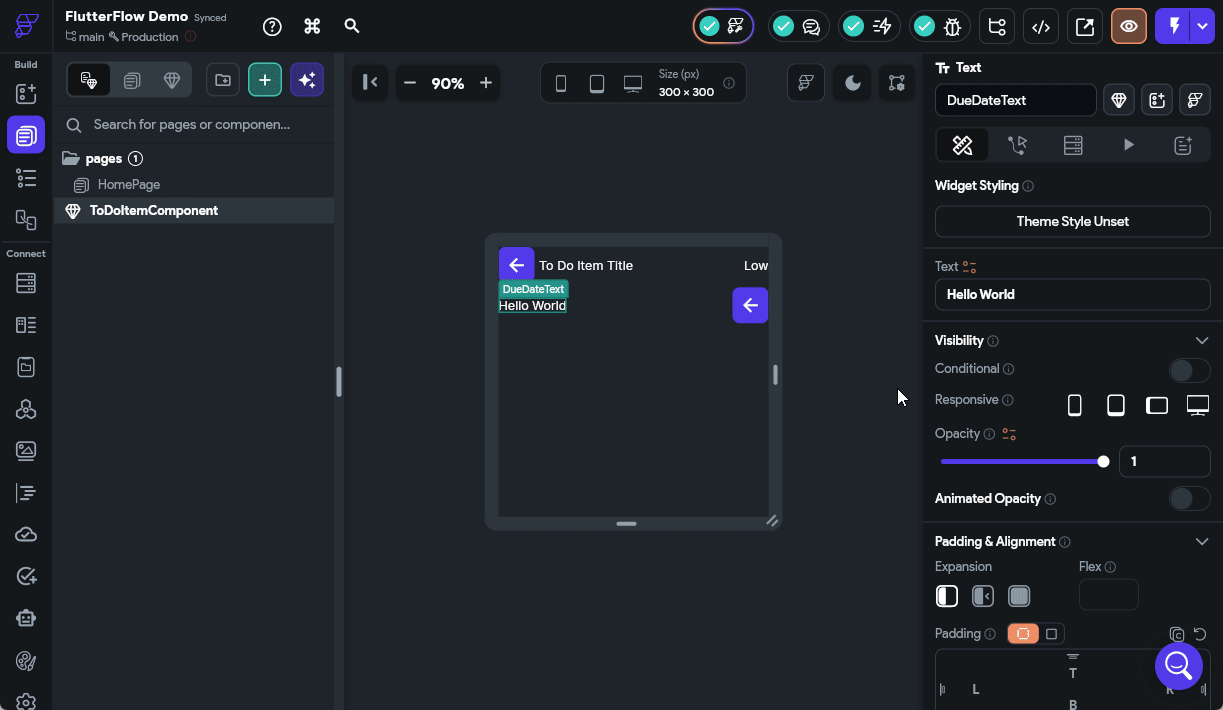Image resolution: width=1223 pixels, height=710 pixels.
Task: Open the dropdown arrow beside lightning button
Action: [x=1202, y=26]
